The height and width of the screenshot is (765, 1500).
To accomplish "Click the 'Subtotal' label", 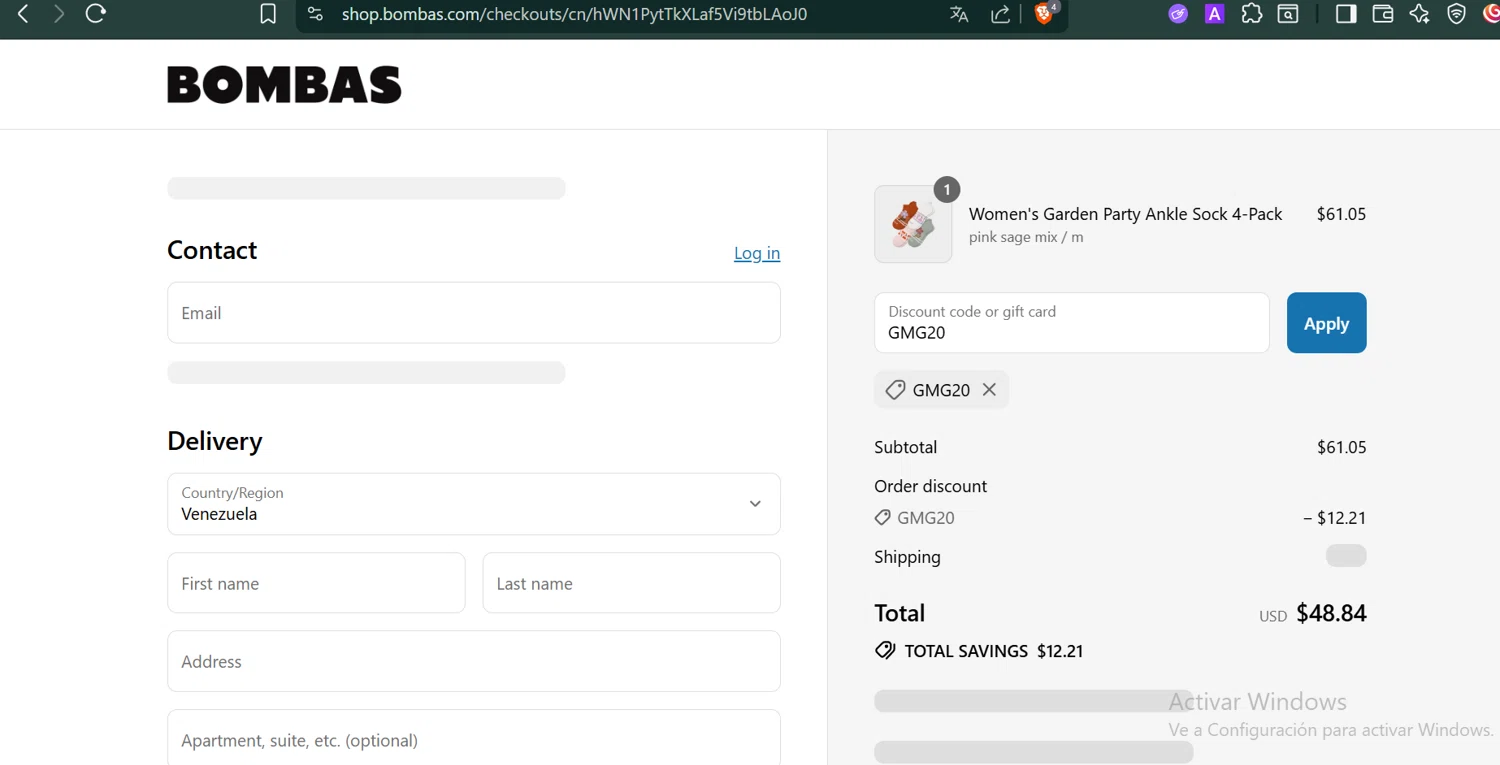I will click(905, 447).
